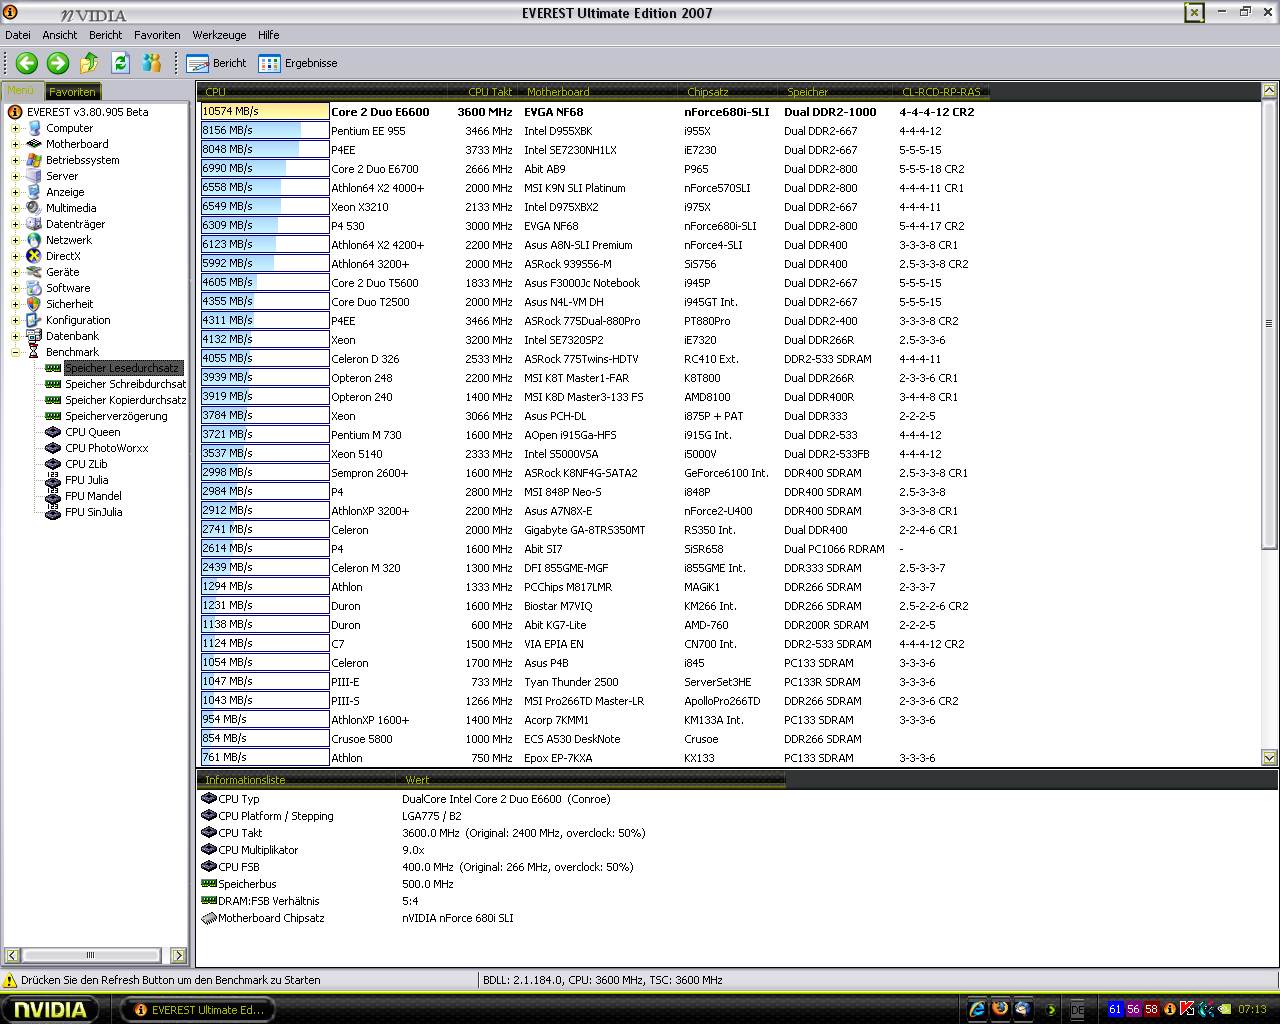
Task: Click the Refresh toolbar icon
Action: [x=120, y=63]
